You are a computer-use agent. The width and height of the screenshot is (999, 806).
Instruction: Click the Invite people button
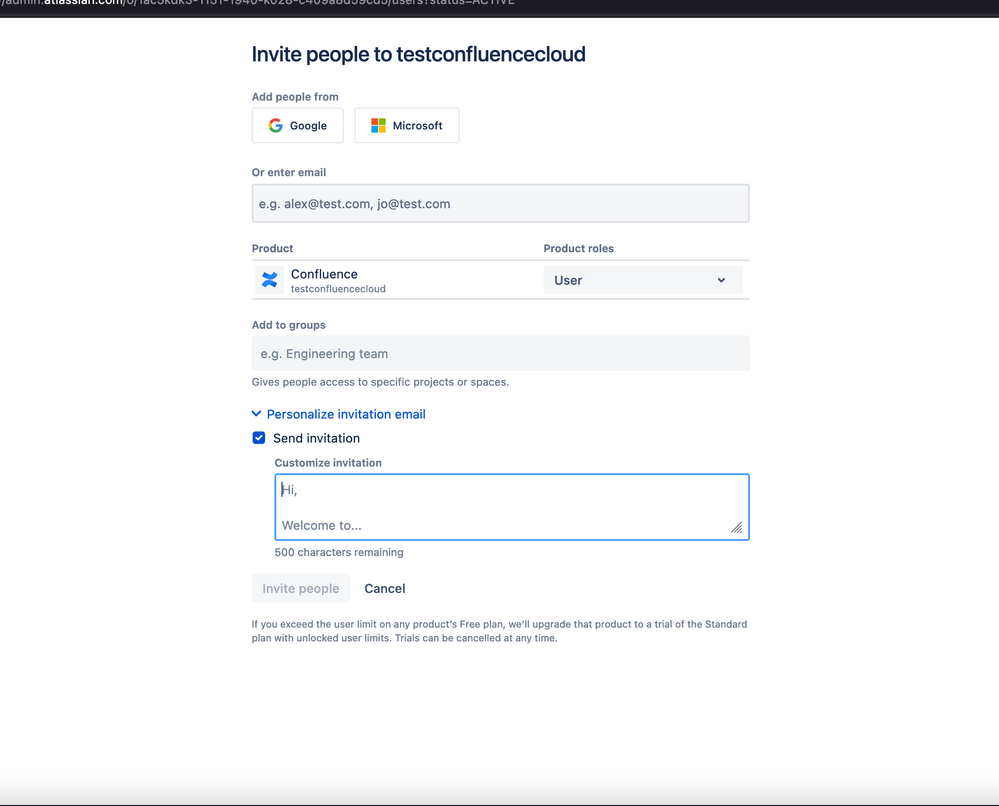tap(301, 588)
